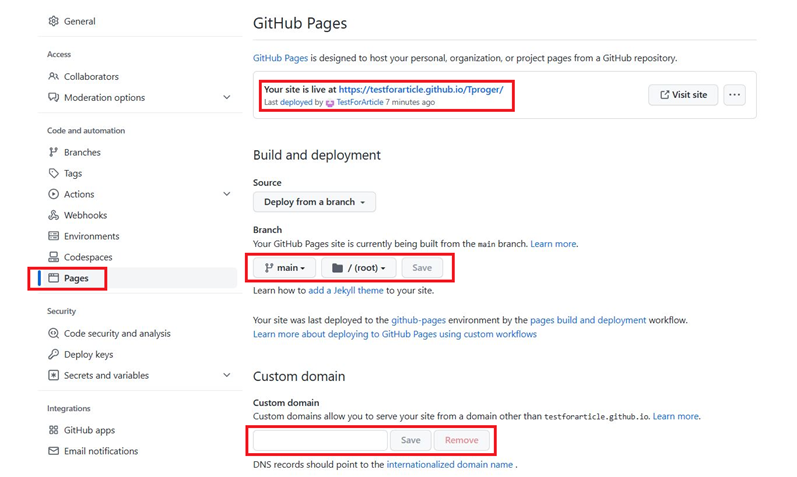Click Learn more link under Custom domain
The width and height of the screenshot is (797, 477).
pos(676,416)
